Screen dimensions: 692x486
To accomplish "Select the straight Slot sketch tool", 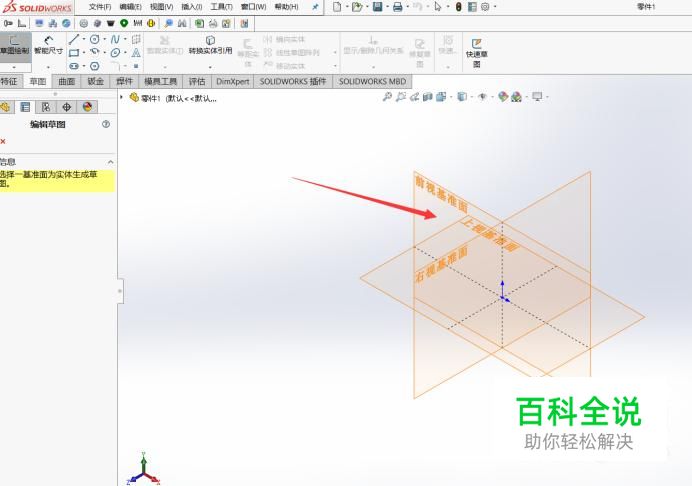I will pos(74,66).
